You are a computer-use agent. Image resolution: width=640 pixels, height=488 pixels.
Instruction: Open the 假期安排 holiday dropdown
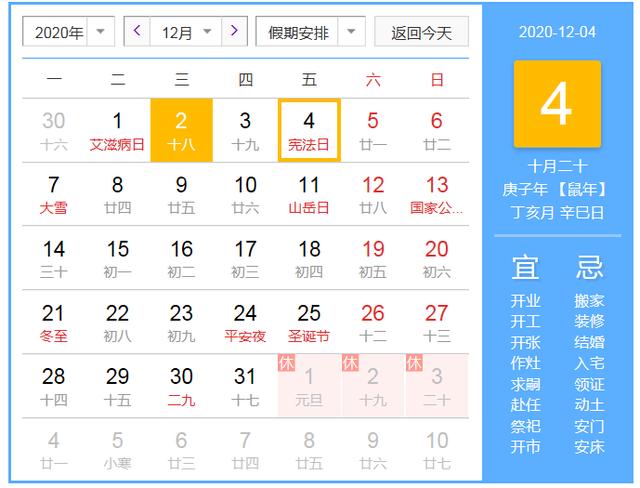(309, 32)
